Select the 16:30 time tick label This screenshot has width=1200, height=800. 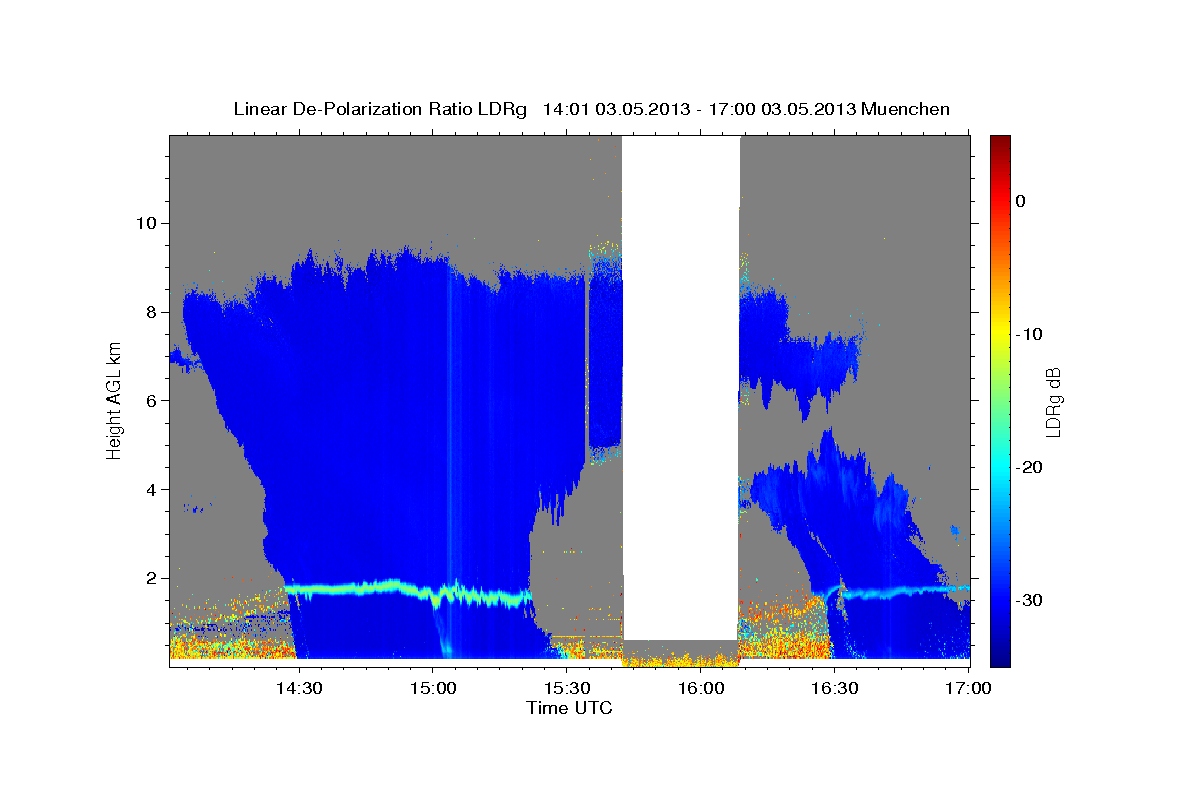click(x=835, y=688)
